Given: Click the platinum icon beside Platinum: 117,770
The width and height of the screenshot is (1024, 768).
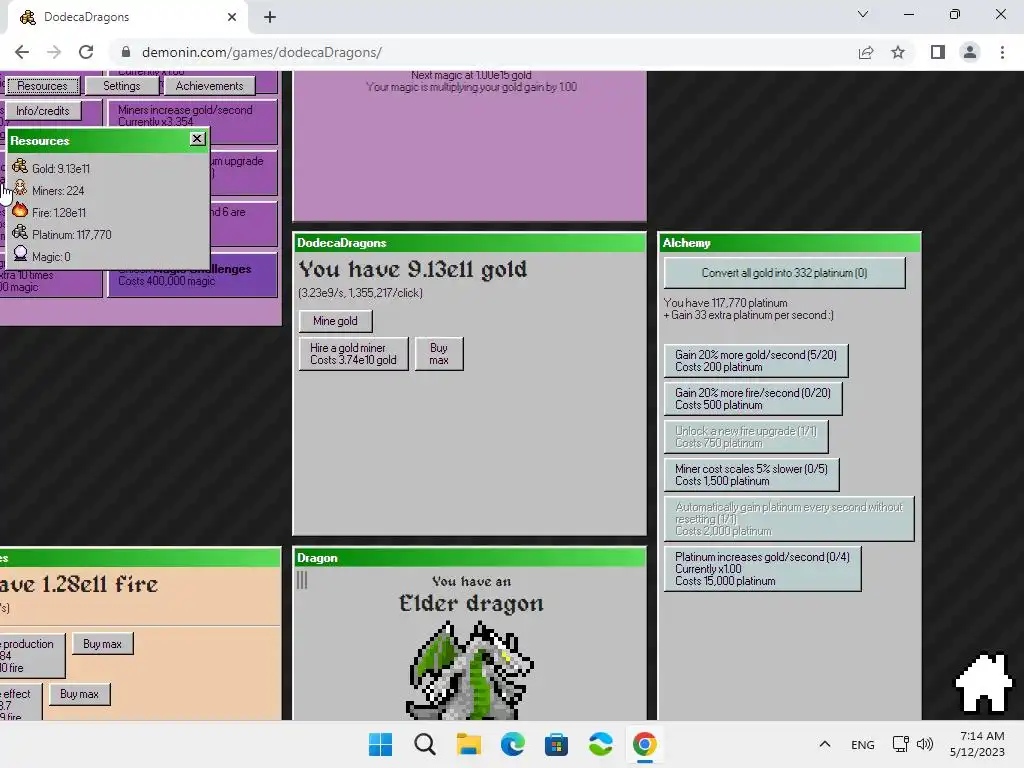Looking at the screenshot, I should (20, 232).
